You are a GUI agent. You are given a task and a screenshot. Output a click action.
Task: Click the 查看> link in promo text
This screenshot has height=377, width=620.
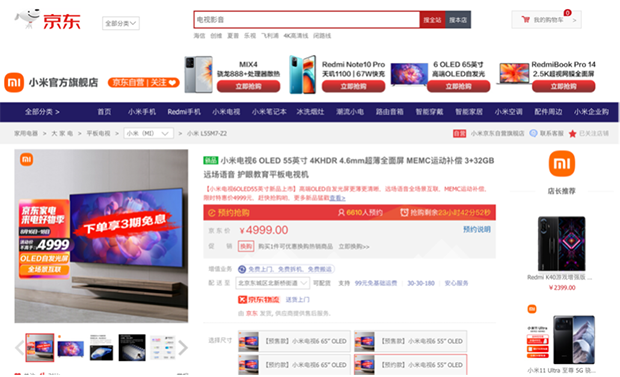pyautogui.click(x=337, y=198)
